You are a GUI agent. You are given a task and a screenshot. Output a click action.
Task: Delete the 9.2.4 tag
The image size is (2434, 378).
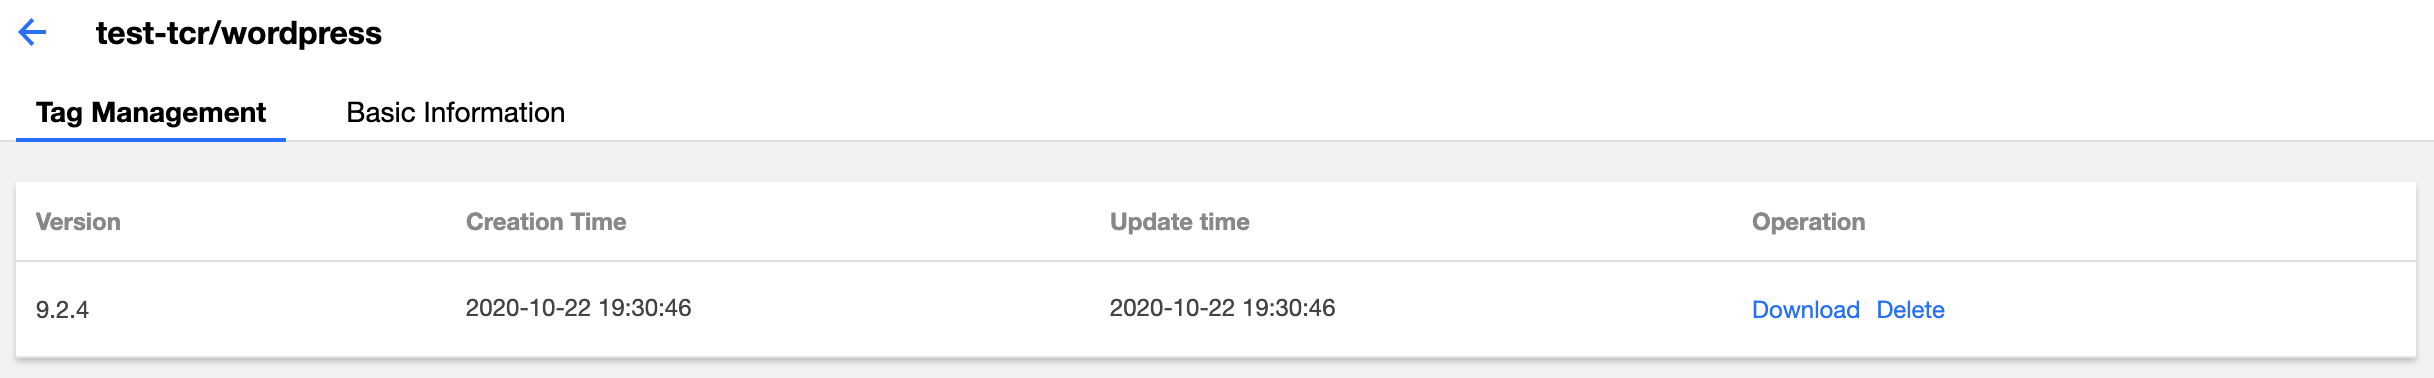pyautogui.click(x=1910, y=310)
